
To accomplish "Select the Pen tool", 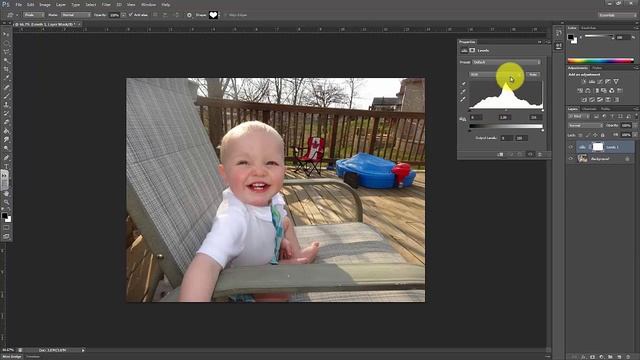I will click(6, 158).
